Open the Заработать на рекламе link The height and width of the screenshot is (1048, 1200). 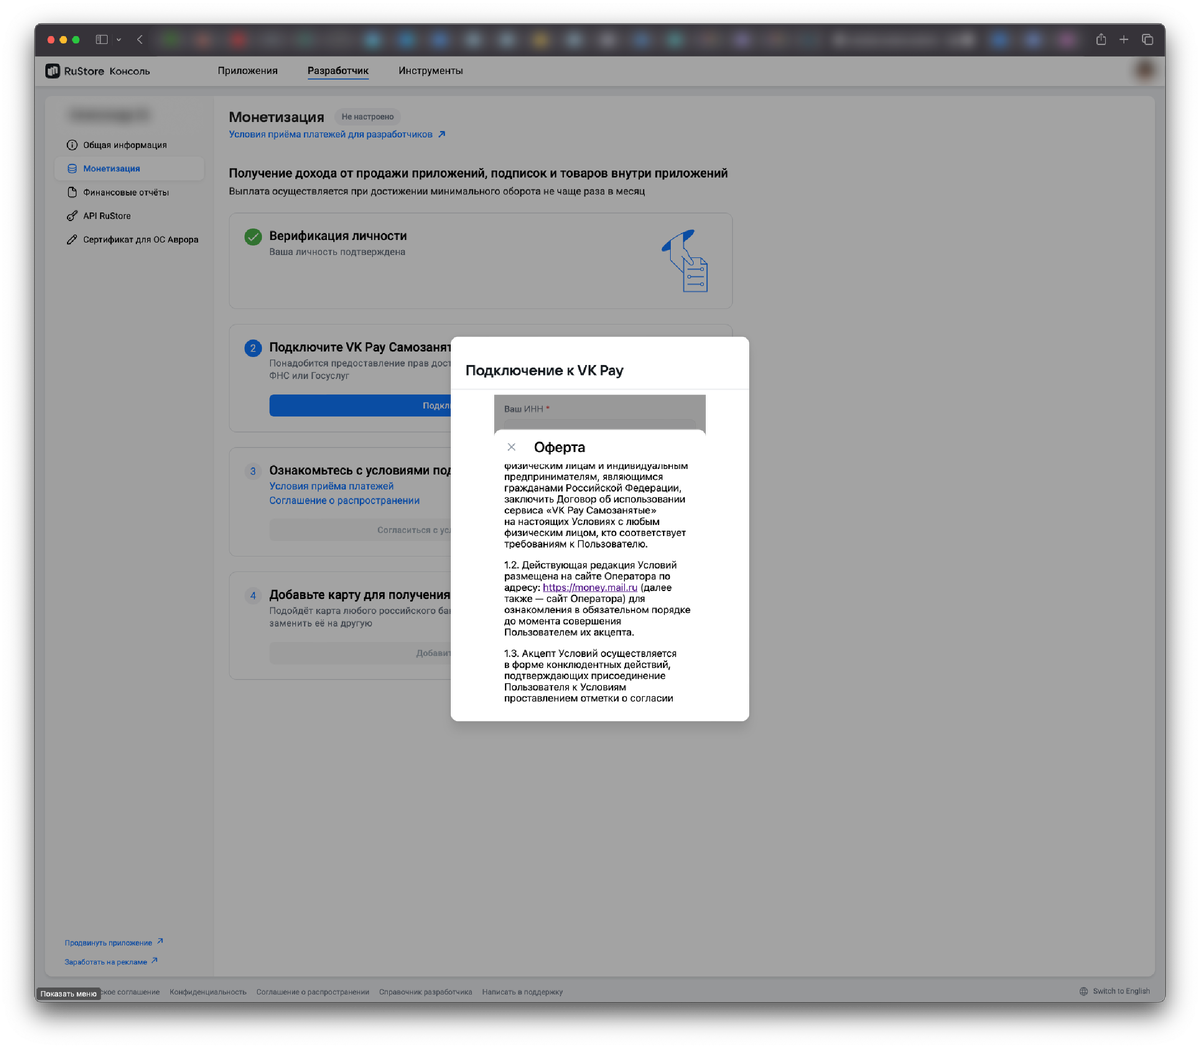tap(111, 962)
